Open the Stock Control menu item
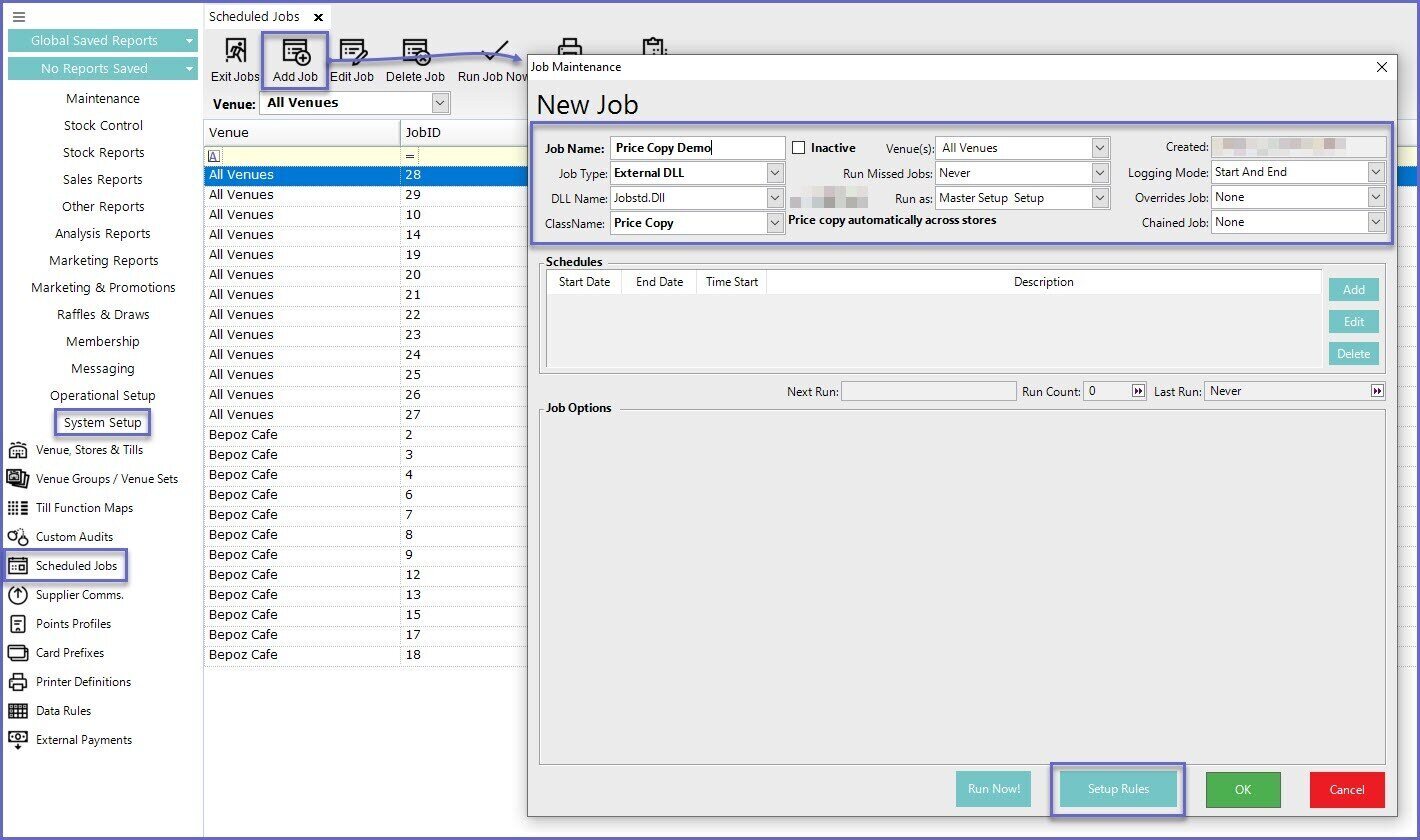Viewport: 1420px width, 840px height. [103, 126]
